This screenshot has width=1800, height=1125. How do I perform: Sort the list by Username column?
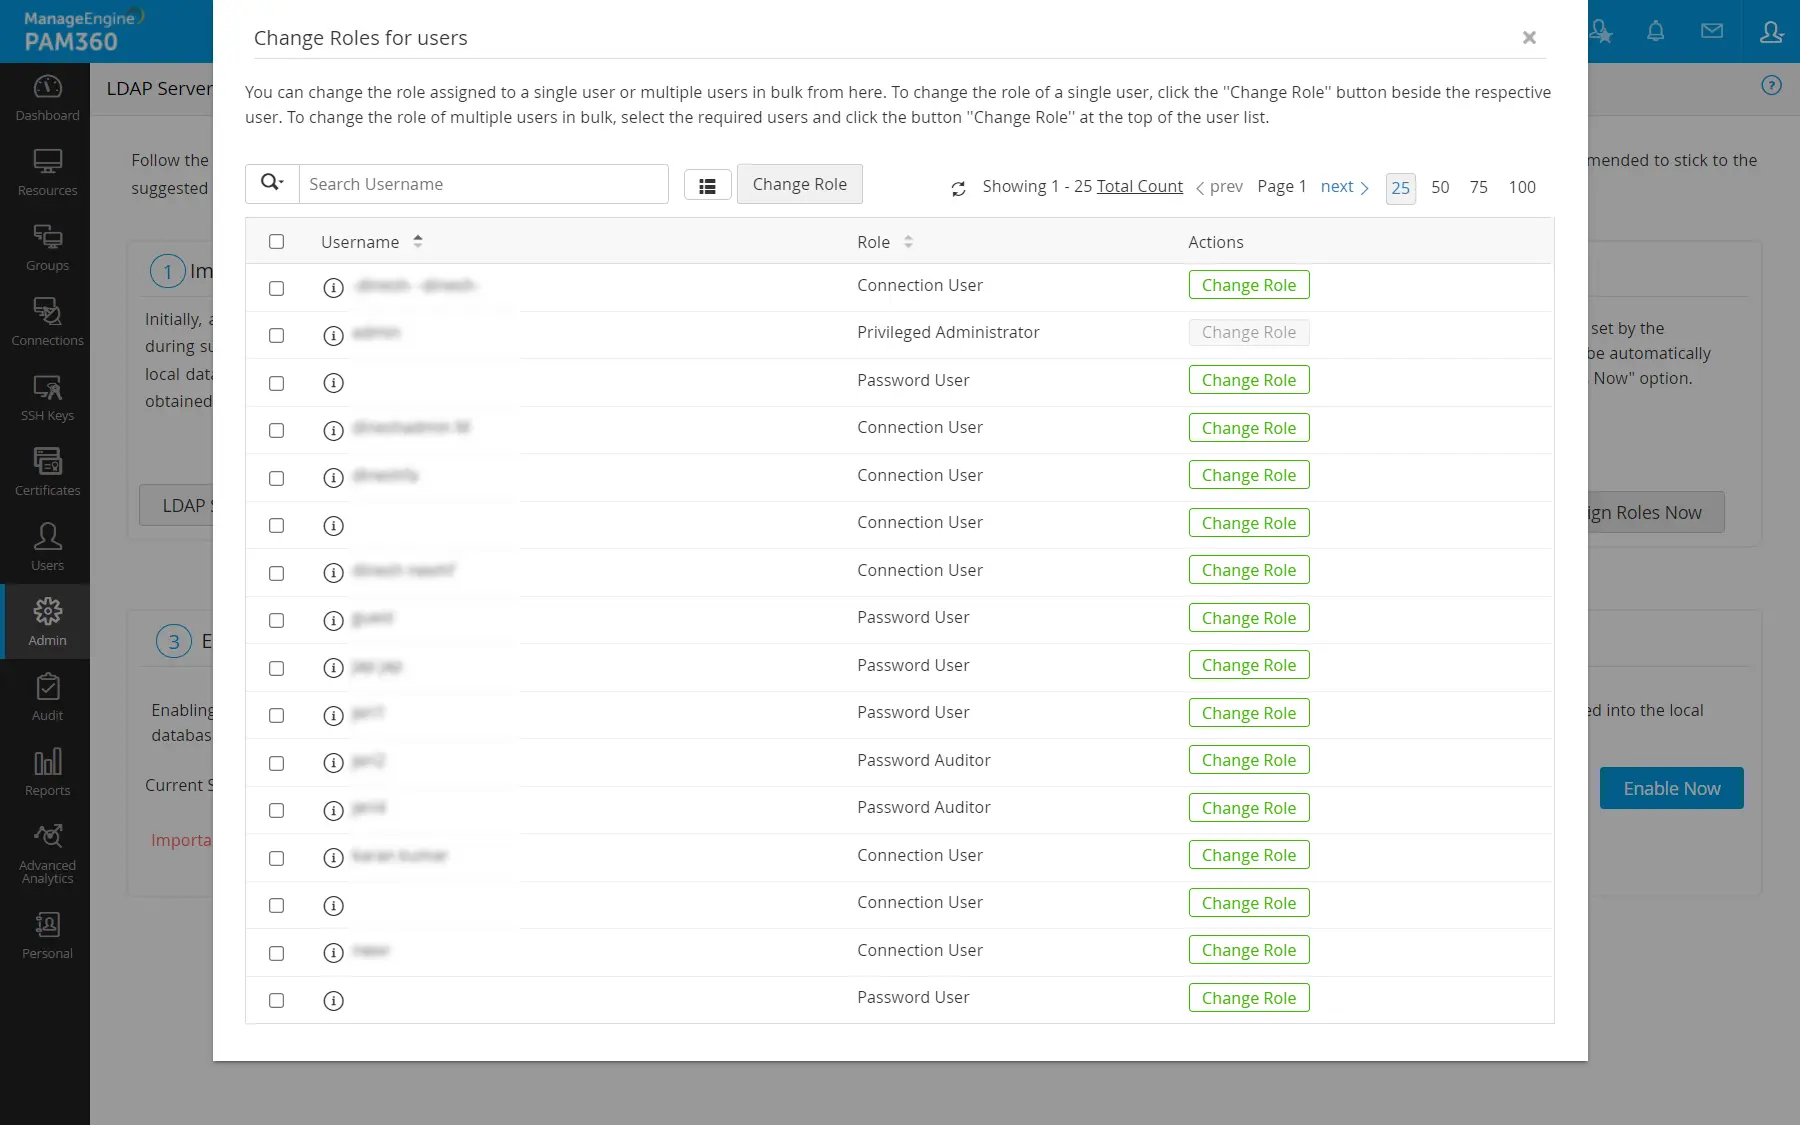[418, 241]
